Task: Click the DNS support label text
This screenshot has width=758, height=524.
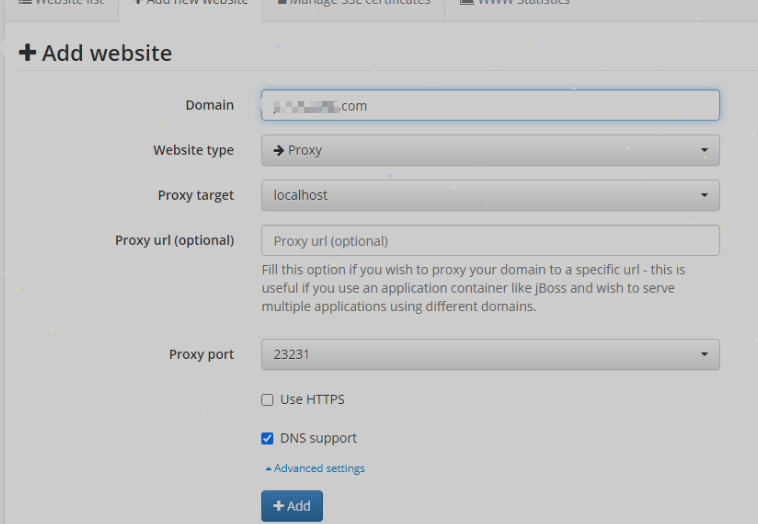Action: click(318, 438)
